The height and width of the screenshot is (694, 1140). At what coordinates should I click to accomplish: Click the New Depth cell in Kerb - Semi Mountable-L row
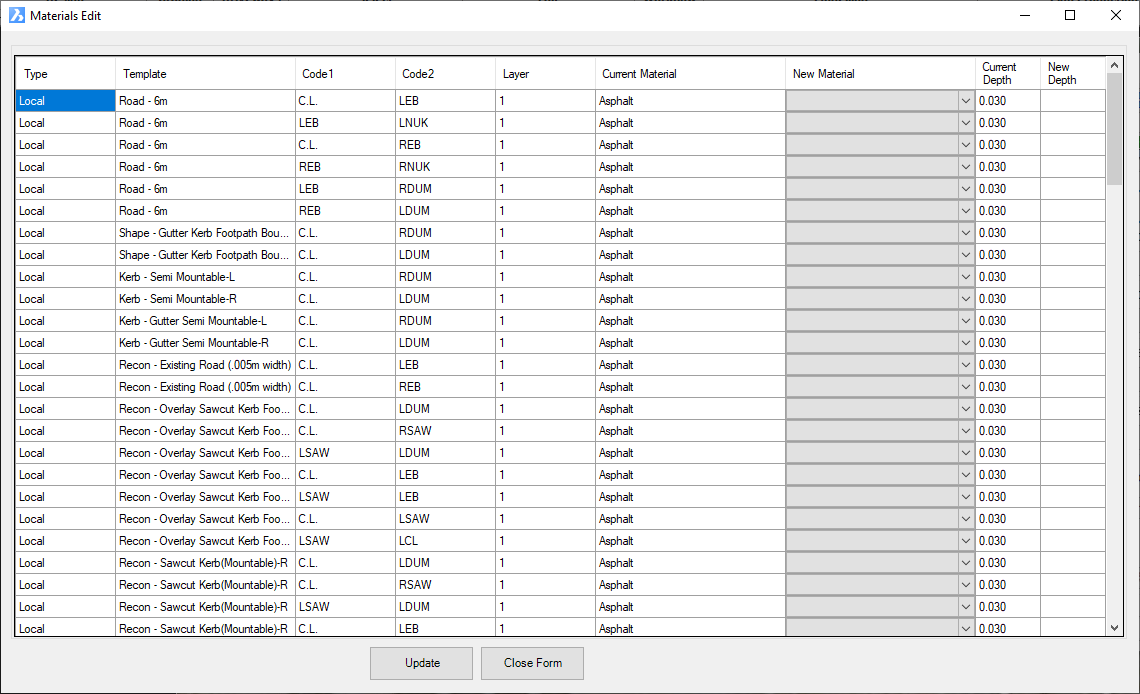click(1072, 277)
